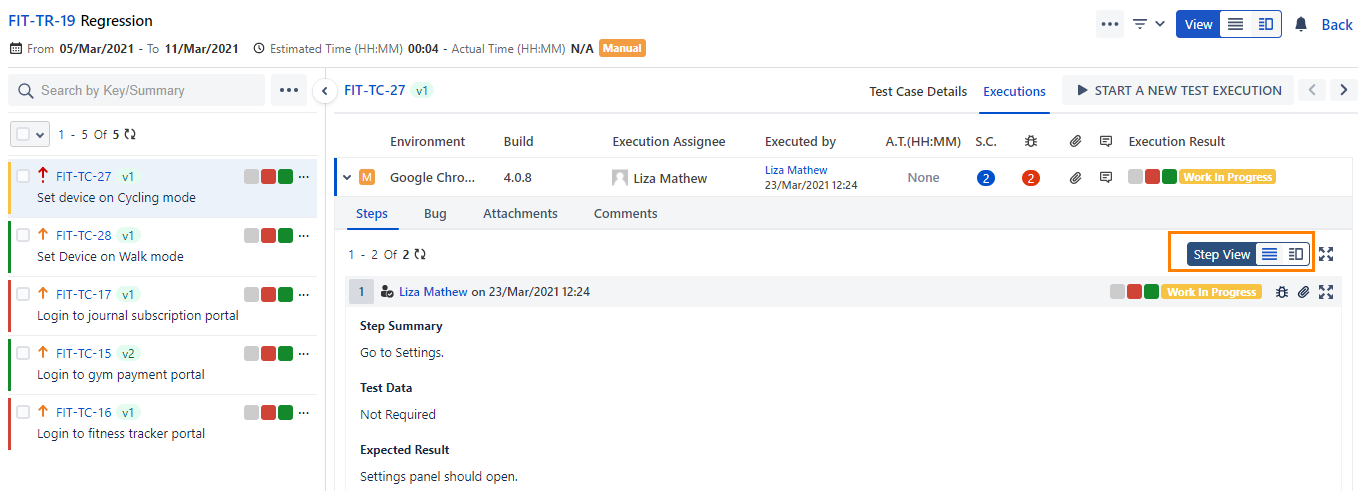1358x491 pixels.
Task: Open FIT-TC-17 in the list
Action: [84, 295]
